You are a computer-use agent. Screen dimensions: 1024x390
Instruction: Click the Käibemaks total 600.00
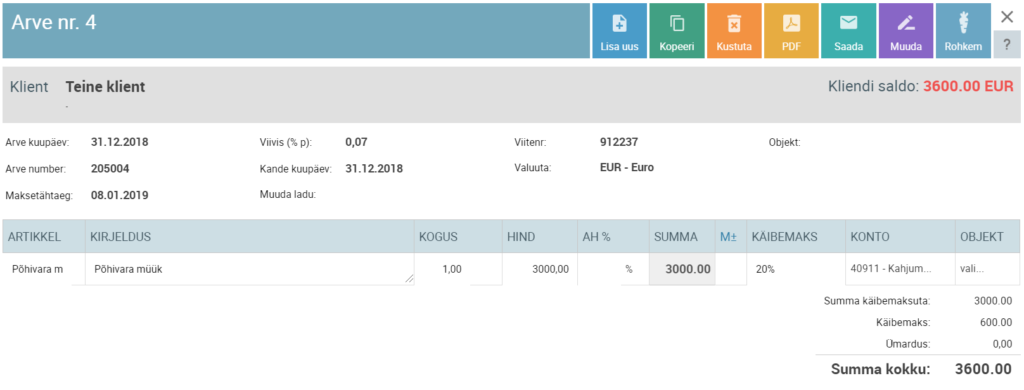click(x=997, y=322)
